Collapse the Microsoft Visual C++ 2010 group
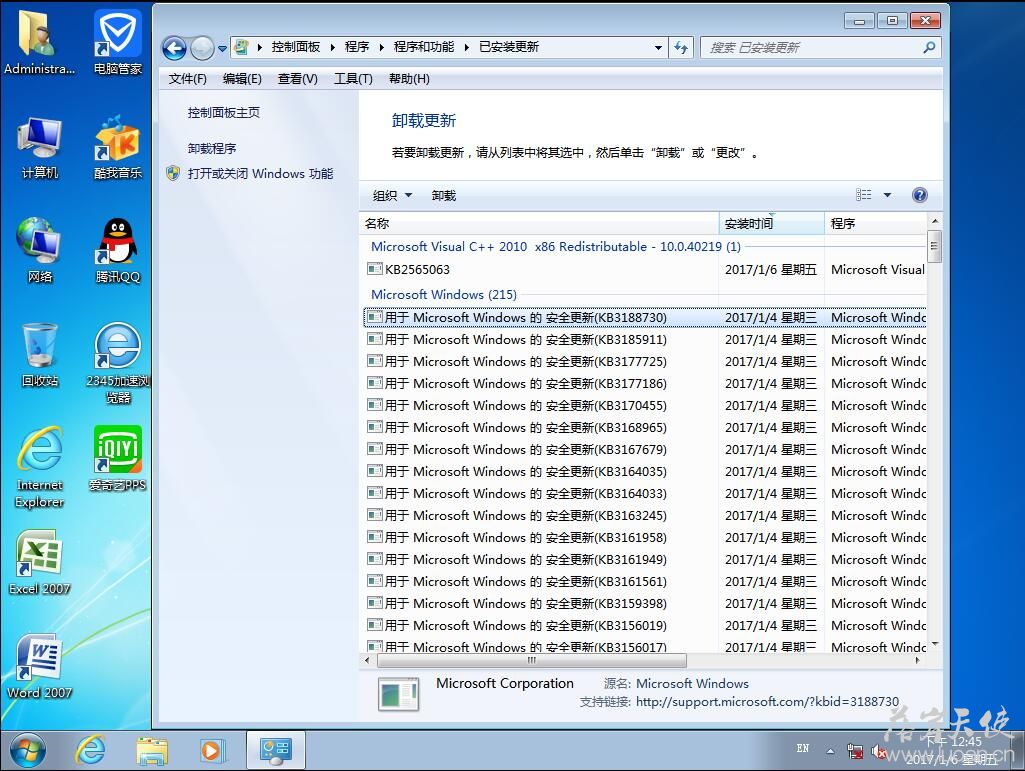1025x771 pixels. pos(556,247)
